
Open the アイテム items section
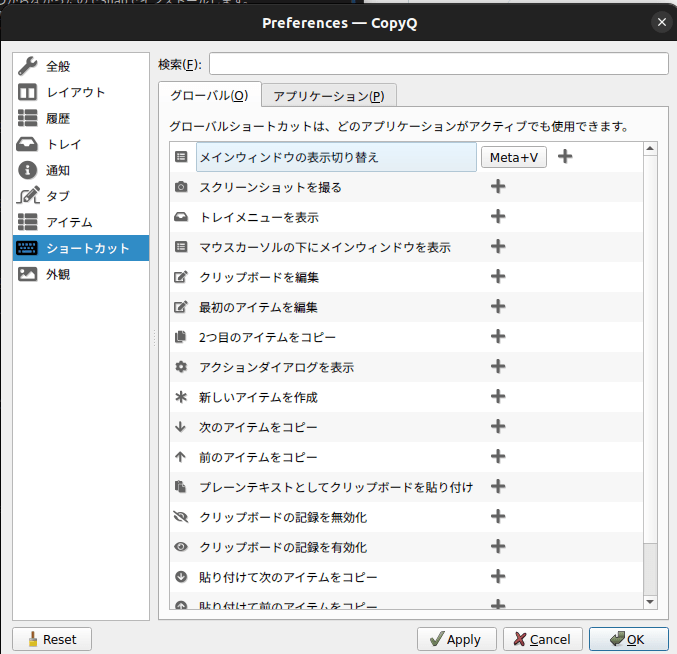[x=81, y=222]
